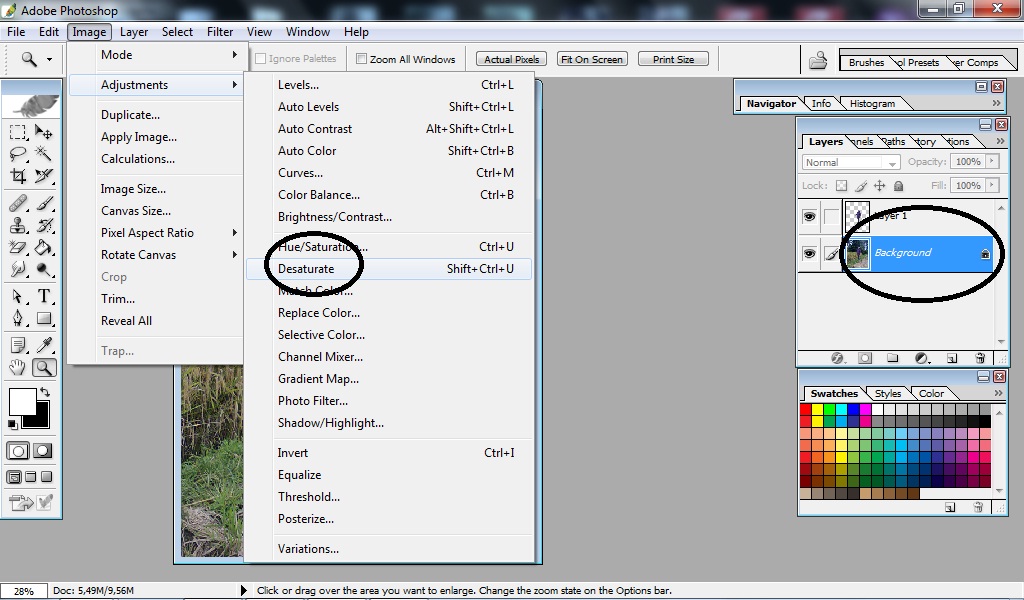Screen dimensions: 1024x600
Task: Add a layer mask in Layers panel
Action: point(865,358)
